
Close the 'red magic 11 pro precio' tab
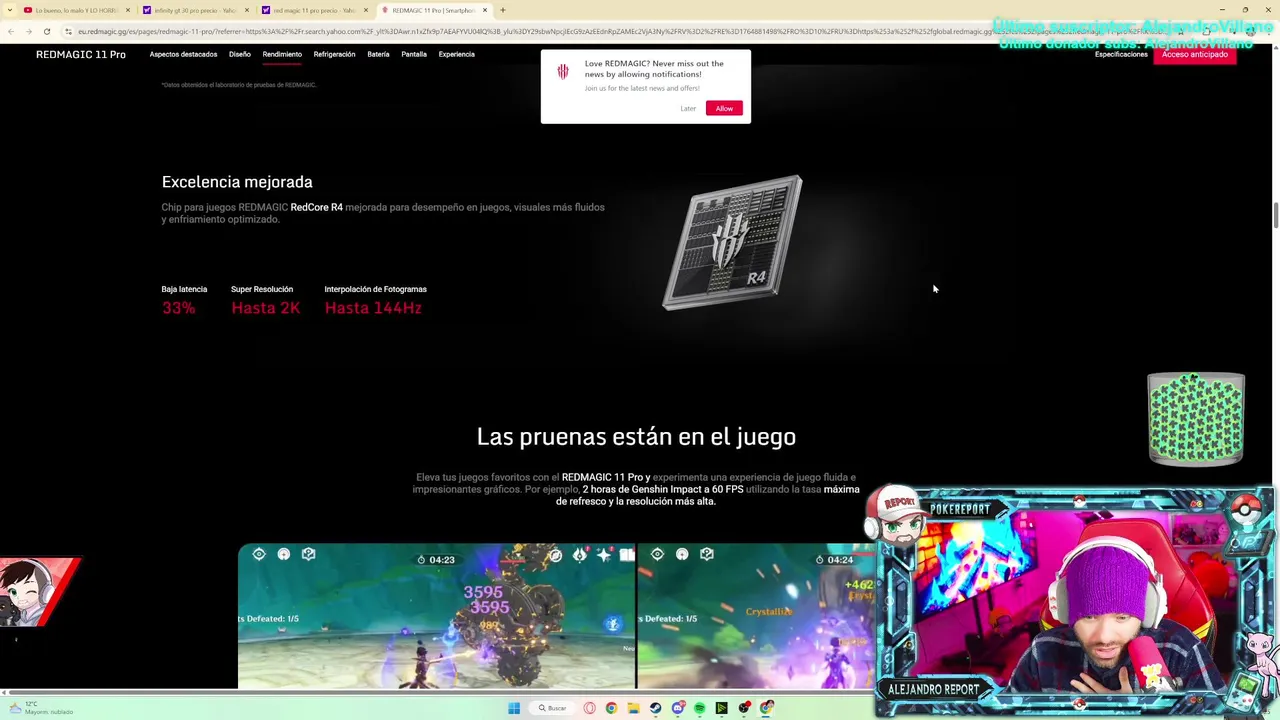click(x=365, y=10)
